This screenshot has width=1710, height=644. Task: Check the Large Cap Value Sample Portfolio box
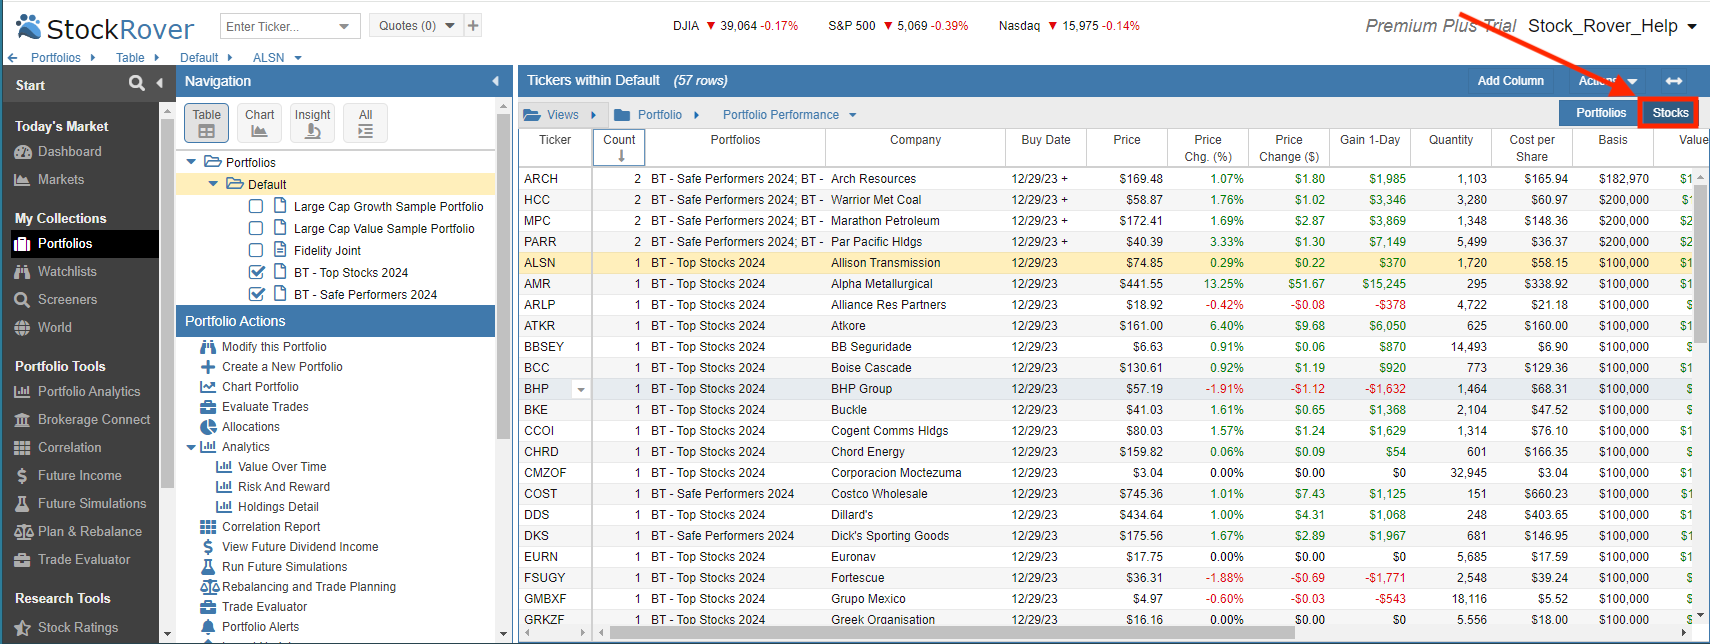click(x=256, y=228)
